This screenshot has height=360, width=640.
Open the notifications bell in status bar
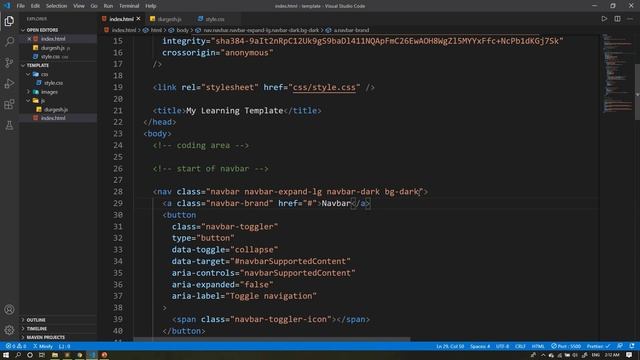tap(632, 346)
